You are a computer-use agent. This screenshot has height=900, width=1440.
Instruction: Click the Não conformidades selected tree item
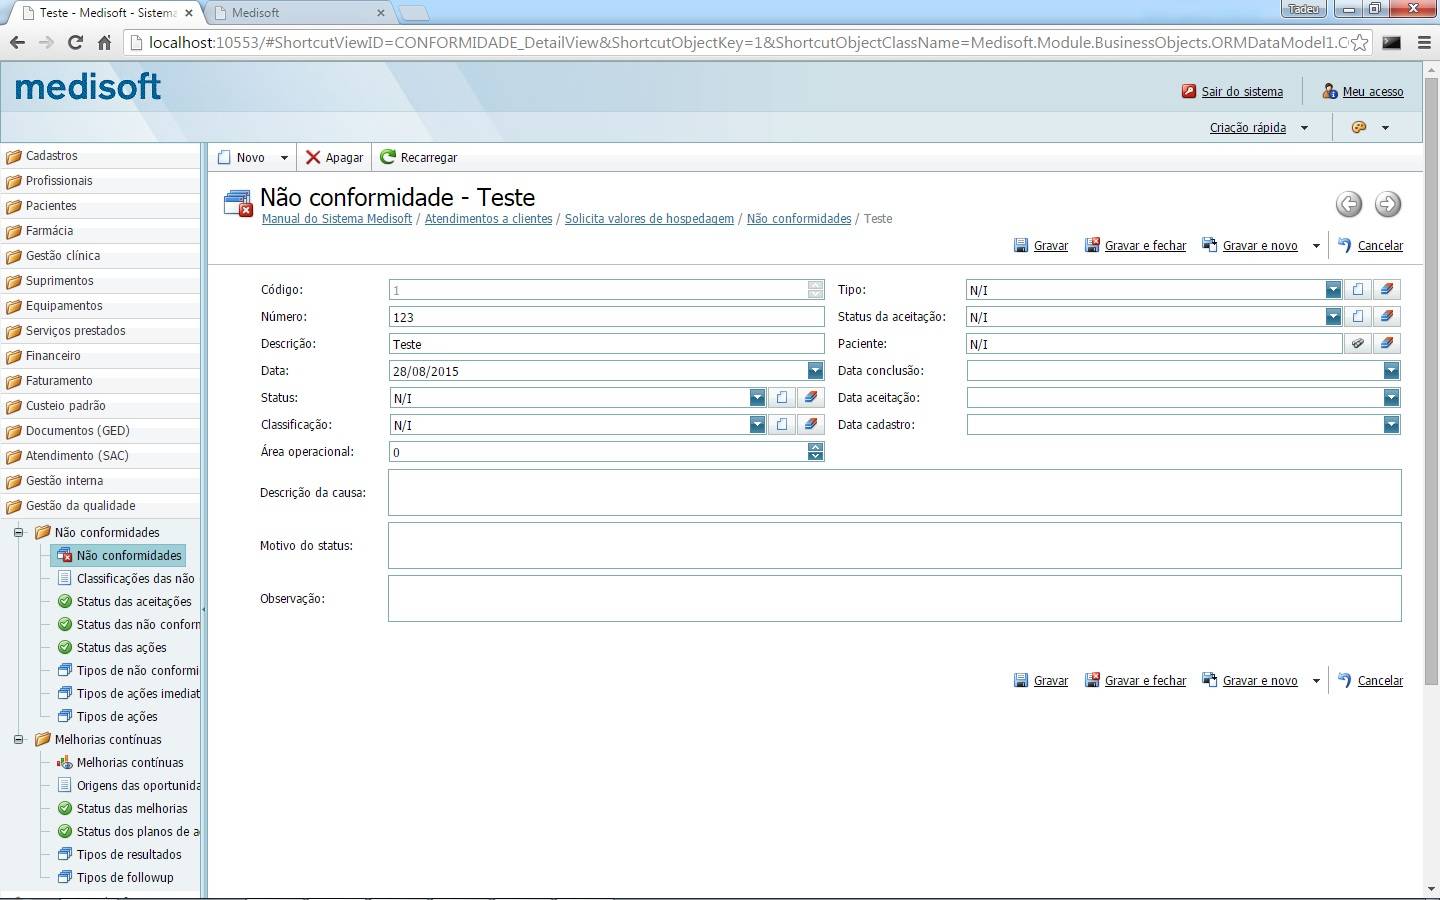(x=119, y=556)
